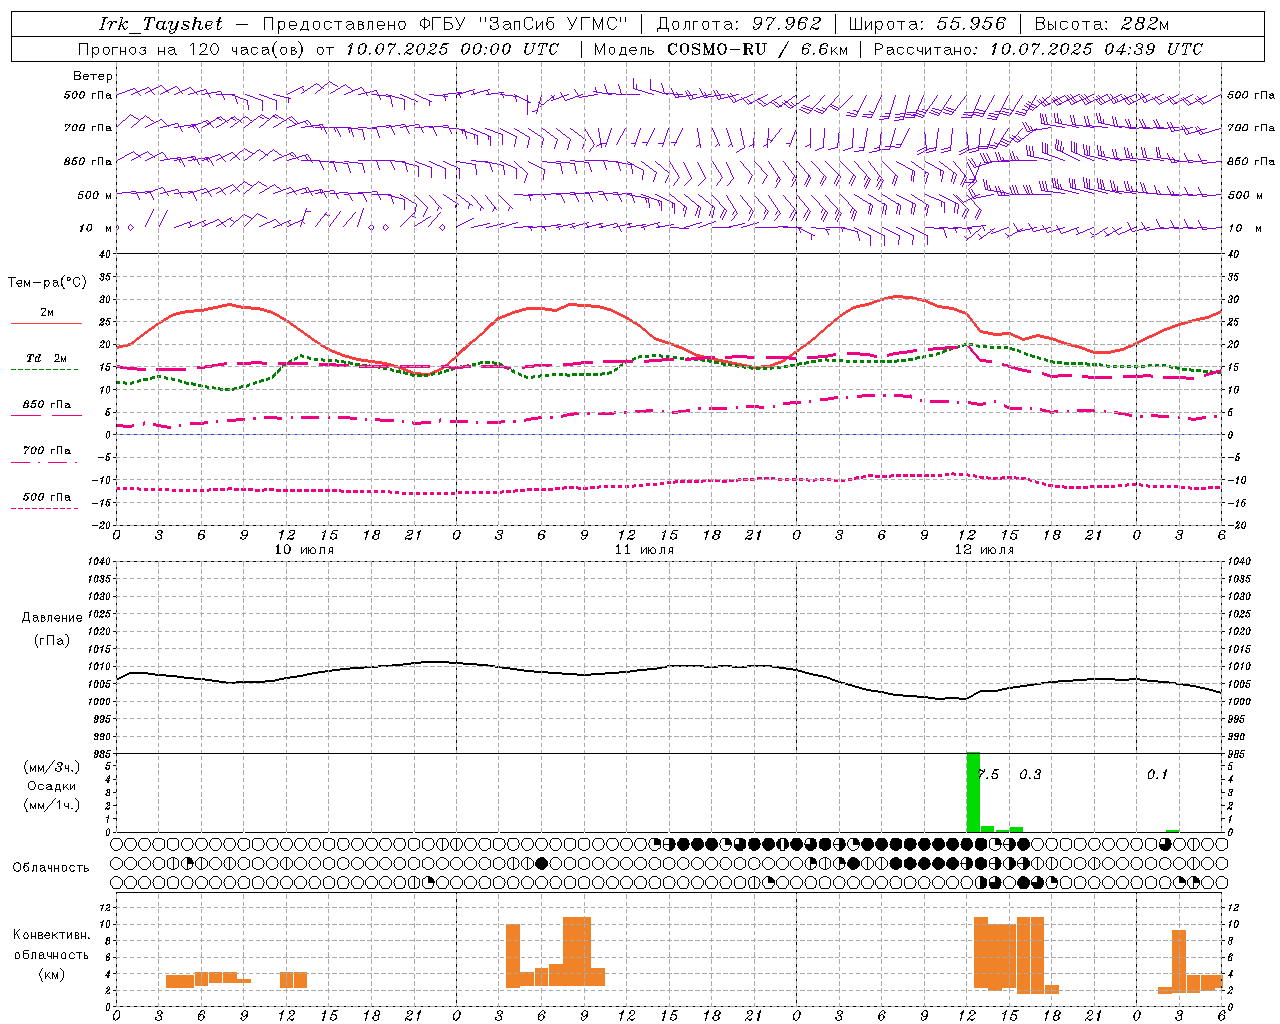Click the tall green precipitation bar
The height and width of the screenshot is (1024, 1280).
click(973, 792)
